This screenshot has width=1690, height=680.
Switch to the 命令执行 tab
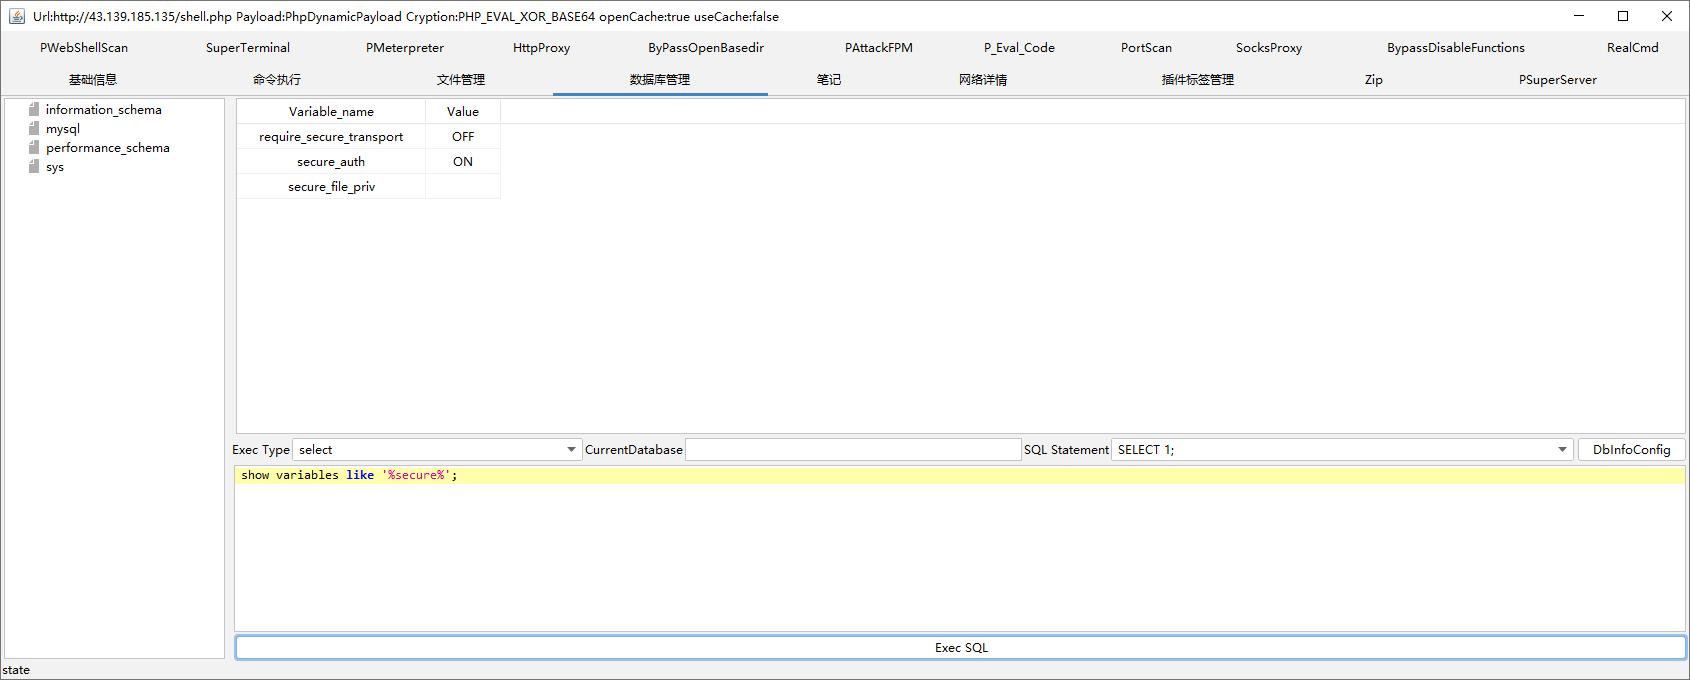coord(277,80)
